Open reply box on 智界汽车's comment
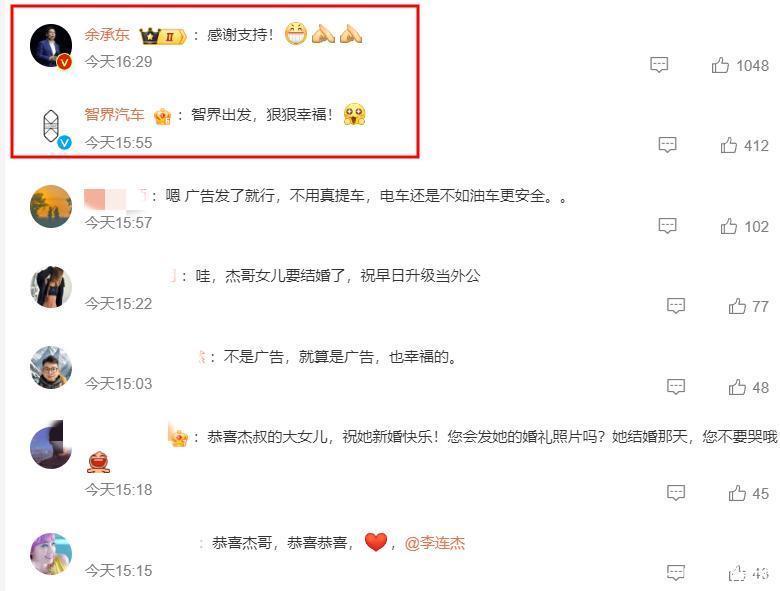780x591 pixels. coord(667,145)
